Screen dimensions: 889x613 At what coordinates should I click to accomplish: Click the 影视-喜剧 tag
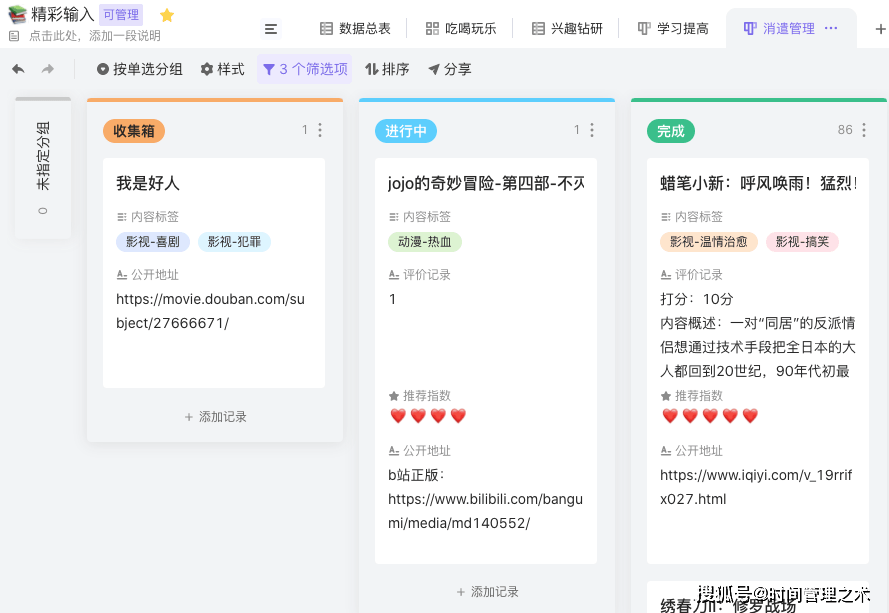pyautogui.click(x=153, y=242)
